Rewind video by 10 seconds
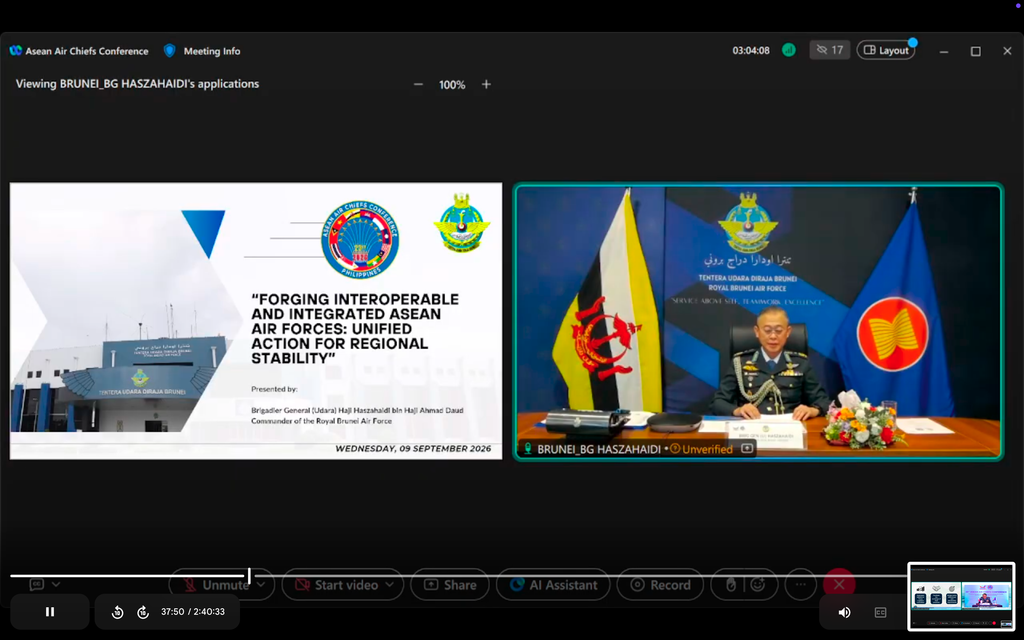The width and height of the screenshot is (1024, 640). coord(118,612)
